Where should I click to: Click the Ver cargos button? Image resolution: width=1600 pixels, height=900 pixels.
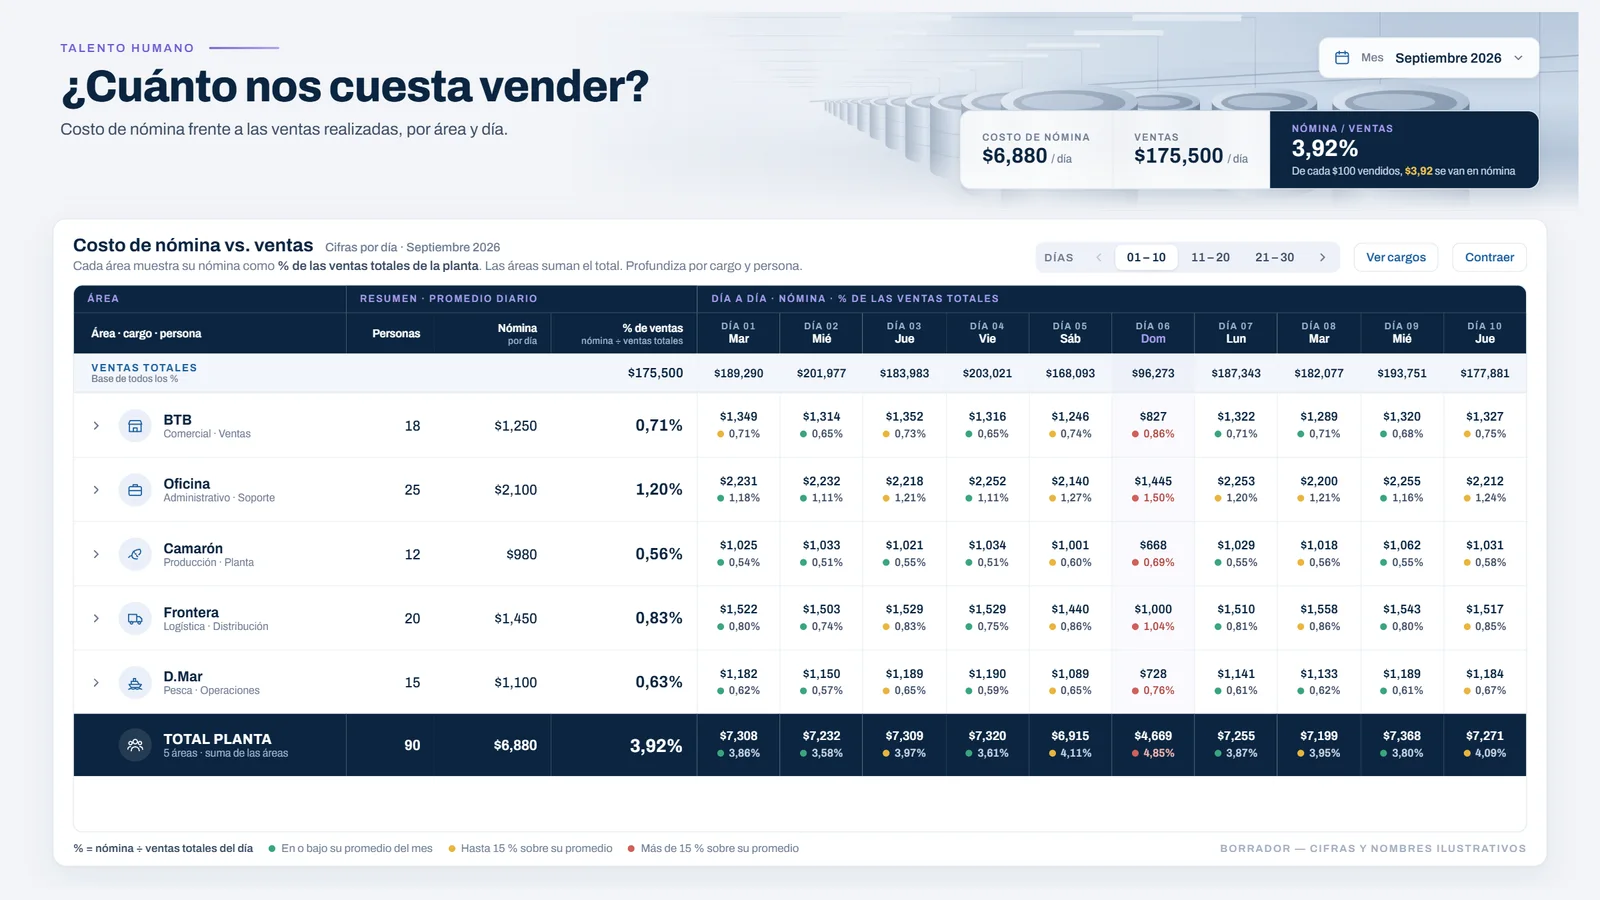point(1396,258)
